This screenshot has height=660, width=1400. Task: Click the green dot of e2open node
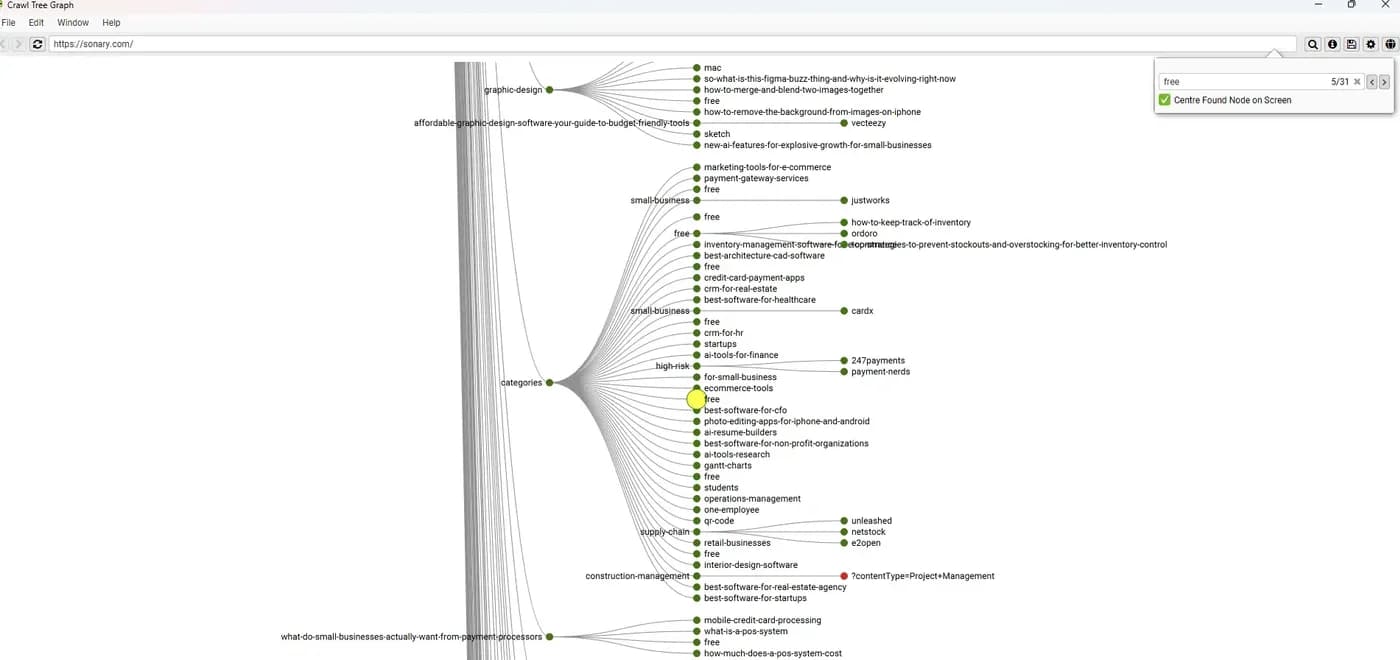pyautogui.click(x=844, y=543)
